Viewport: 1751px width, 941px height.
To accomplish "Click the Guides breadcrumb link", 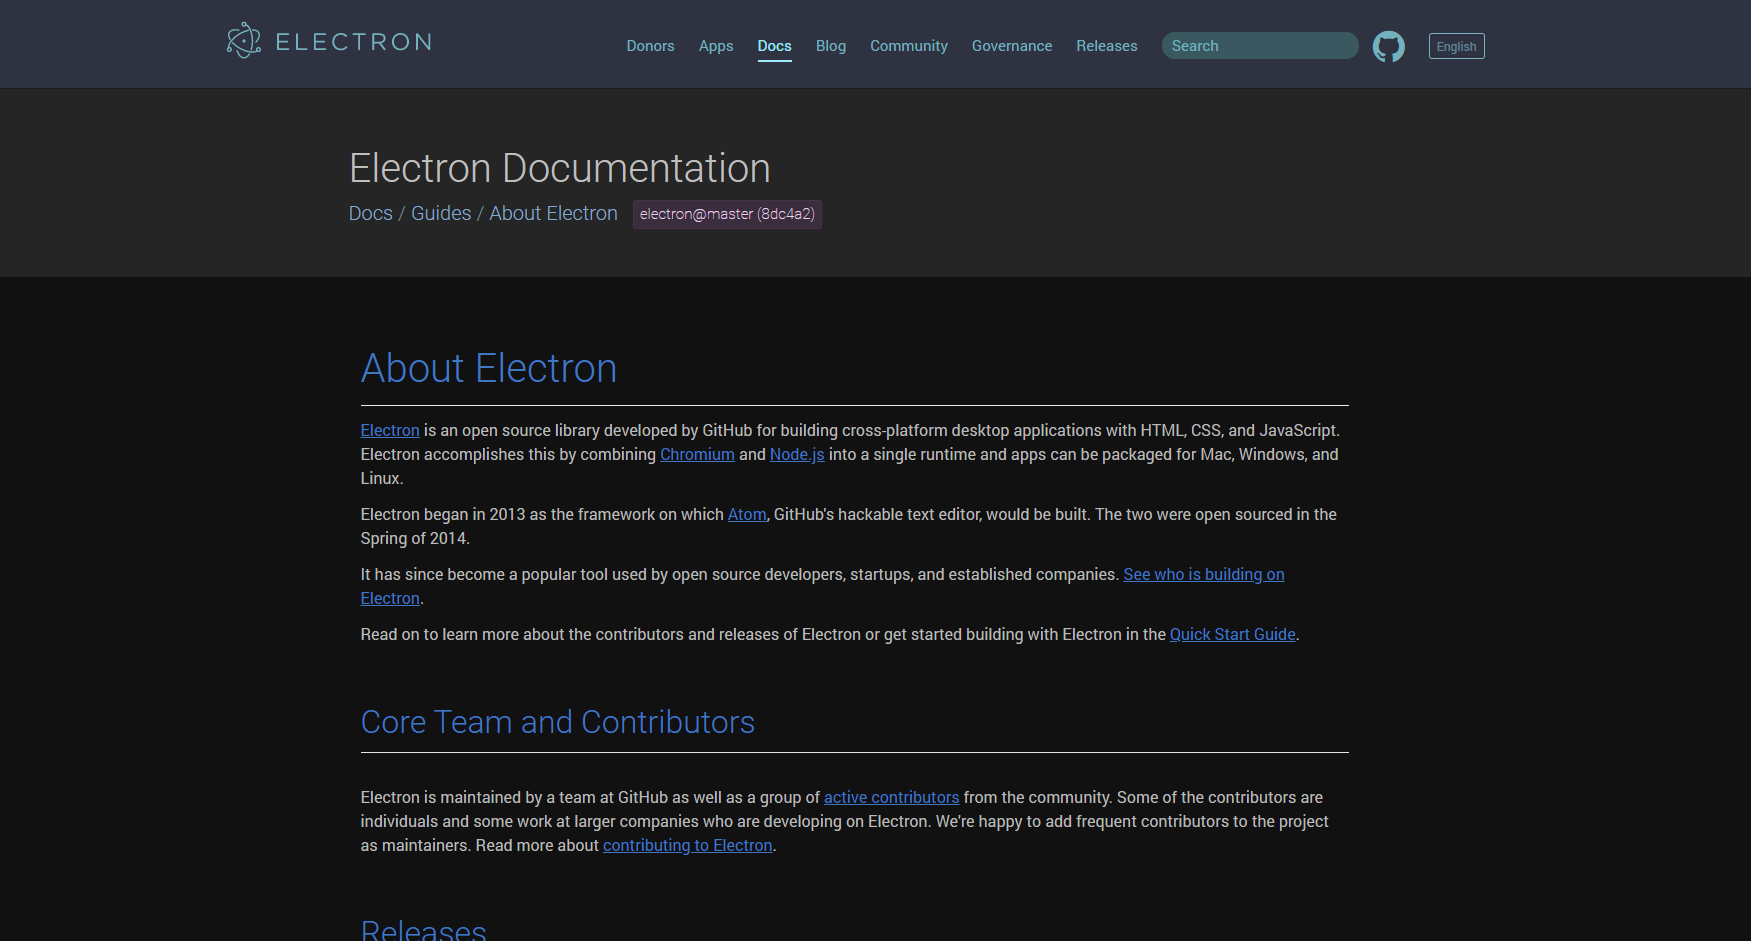I will click(441, 213).
